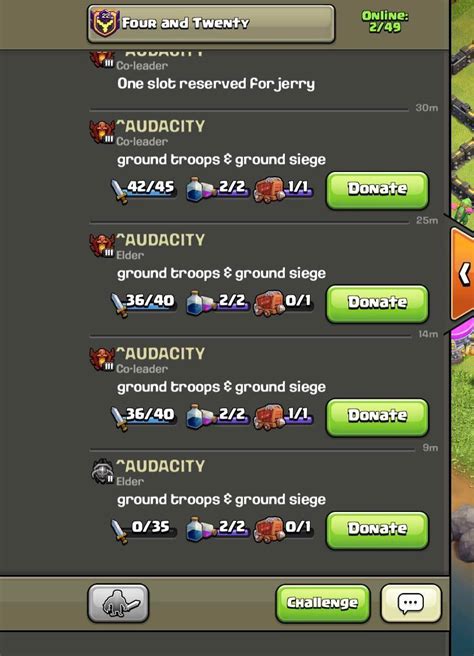Collapse chat panel with orange arrow tab
The height and width of the screenshot is (656, 474).
(x=462, y=274)
